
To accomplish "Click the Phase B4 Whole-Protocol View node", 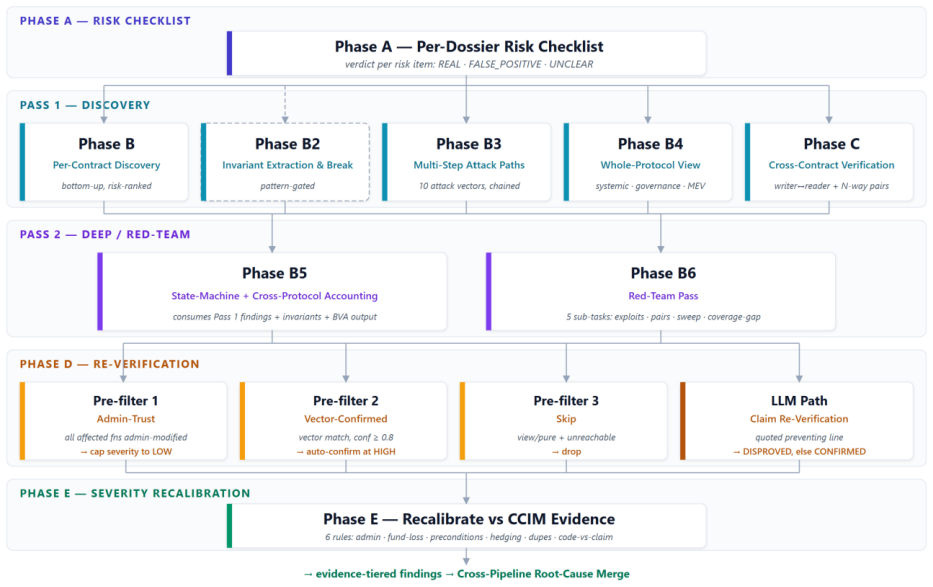I will [648, 162].
